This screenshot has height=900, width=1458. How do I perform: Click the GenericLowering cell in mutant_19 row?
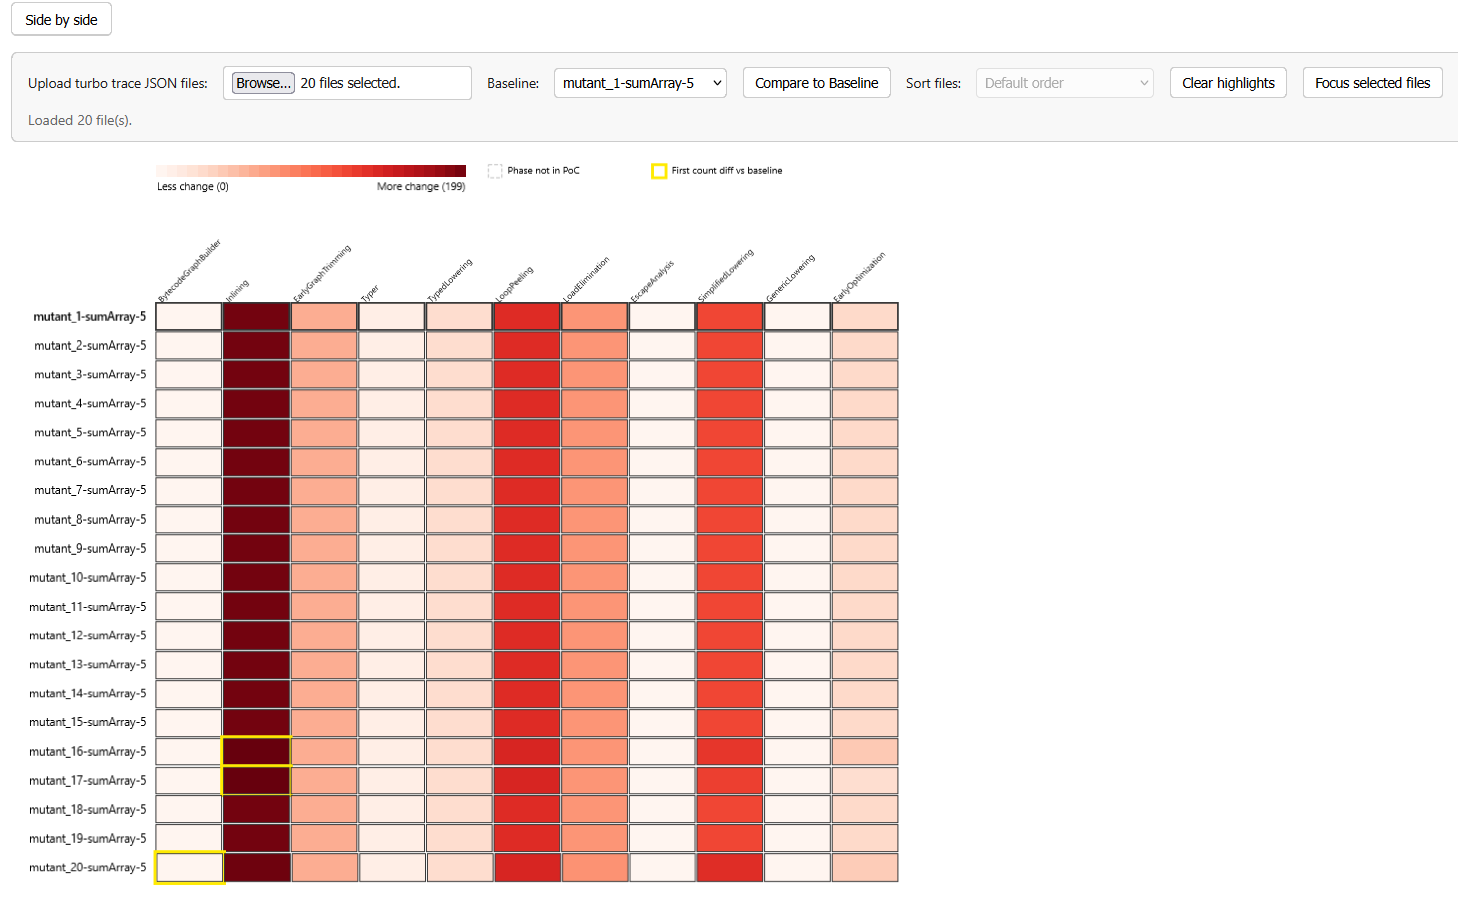[x=797, y=838]
